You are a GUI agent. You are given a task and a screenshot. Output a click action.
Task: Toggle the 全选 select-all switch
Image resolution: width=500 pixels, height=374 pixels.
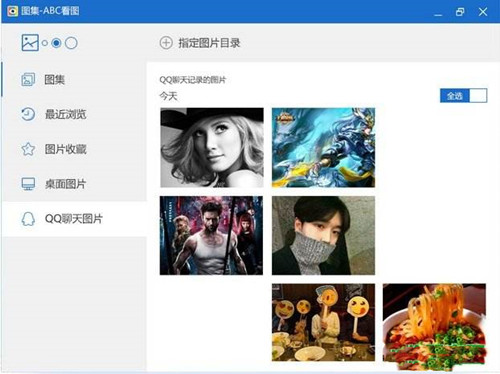463,96
